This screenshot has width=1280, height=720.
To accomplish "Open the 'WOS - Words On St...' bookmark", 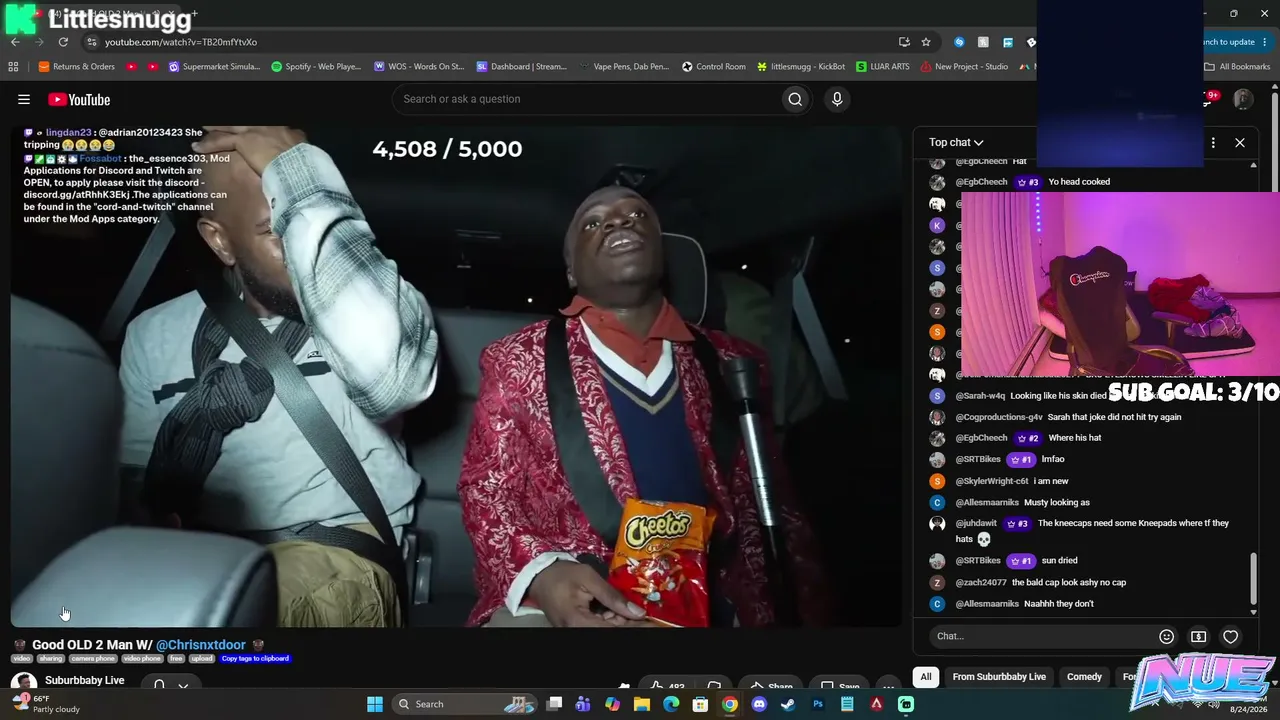I will point(419,67).
